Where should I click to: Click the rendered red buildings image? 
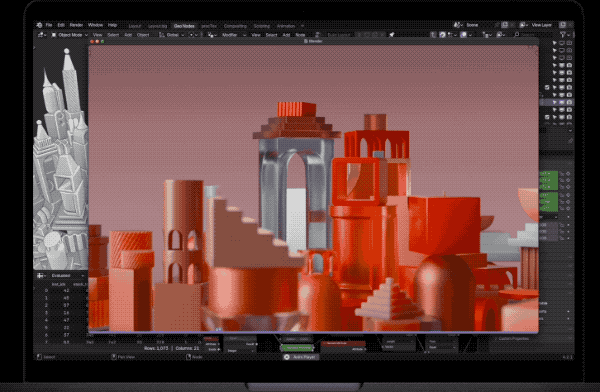coord(313,188)
